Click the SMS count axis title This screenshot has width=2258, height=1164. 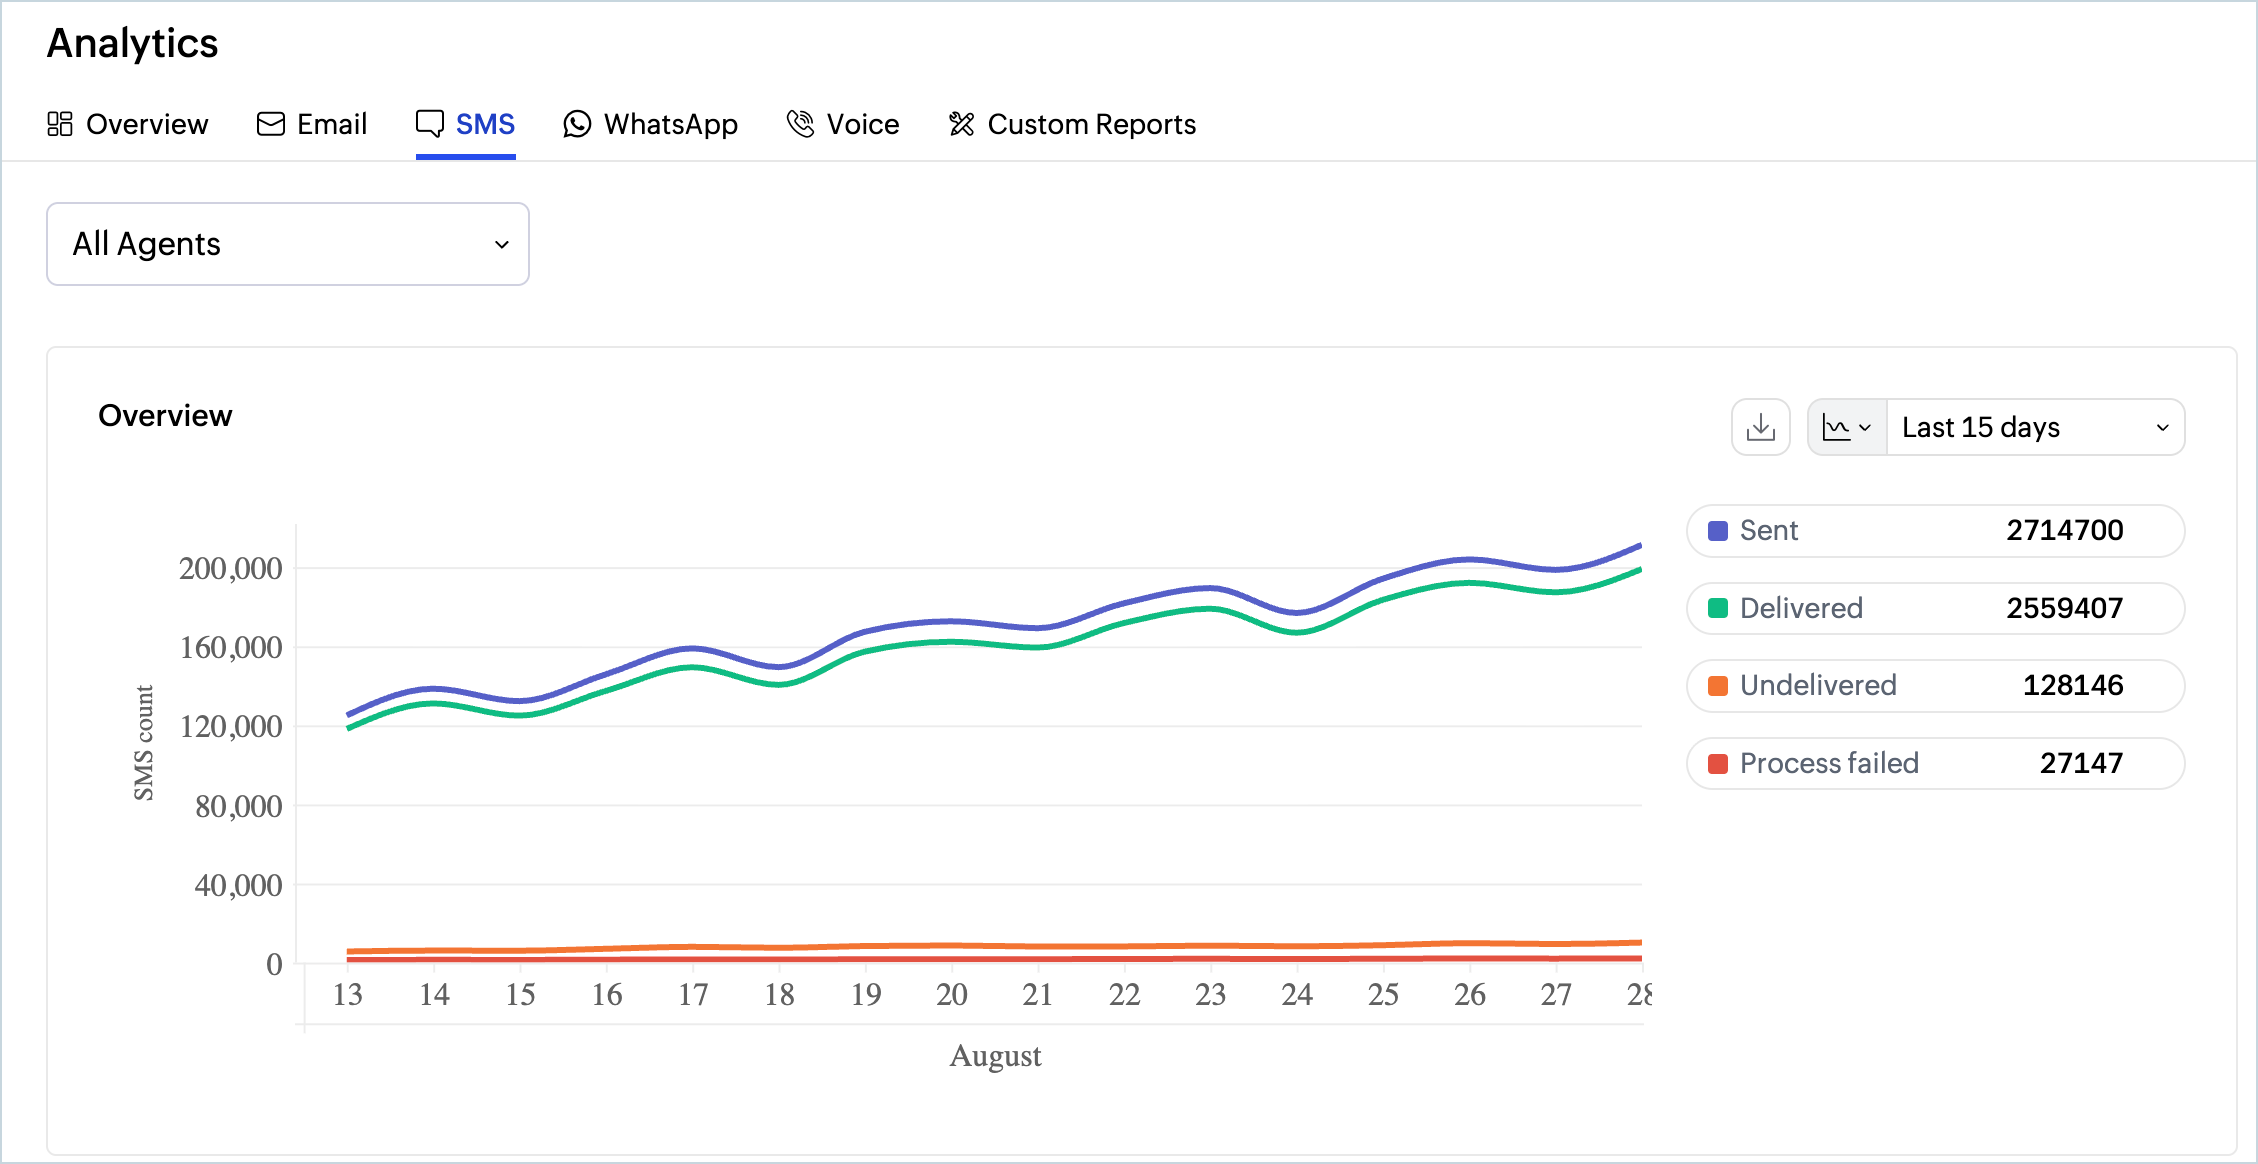144,743
